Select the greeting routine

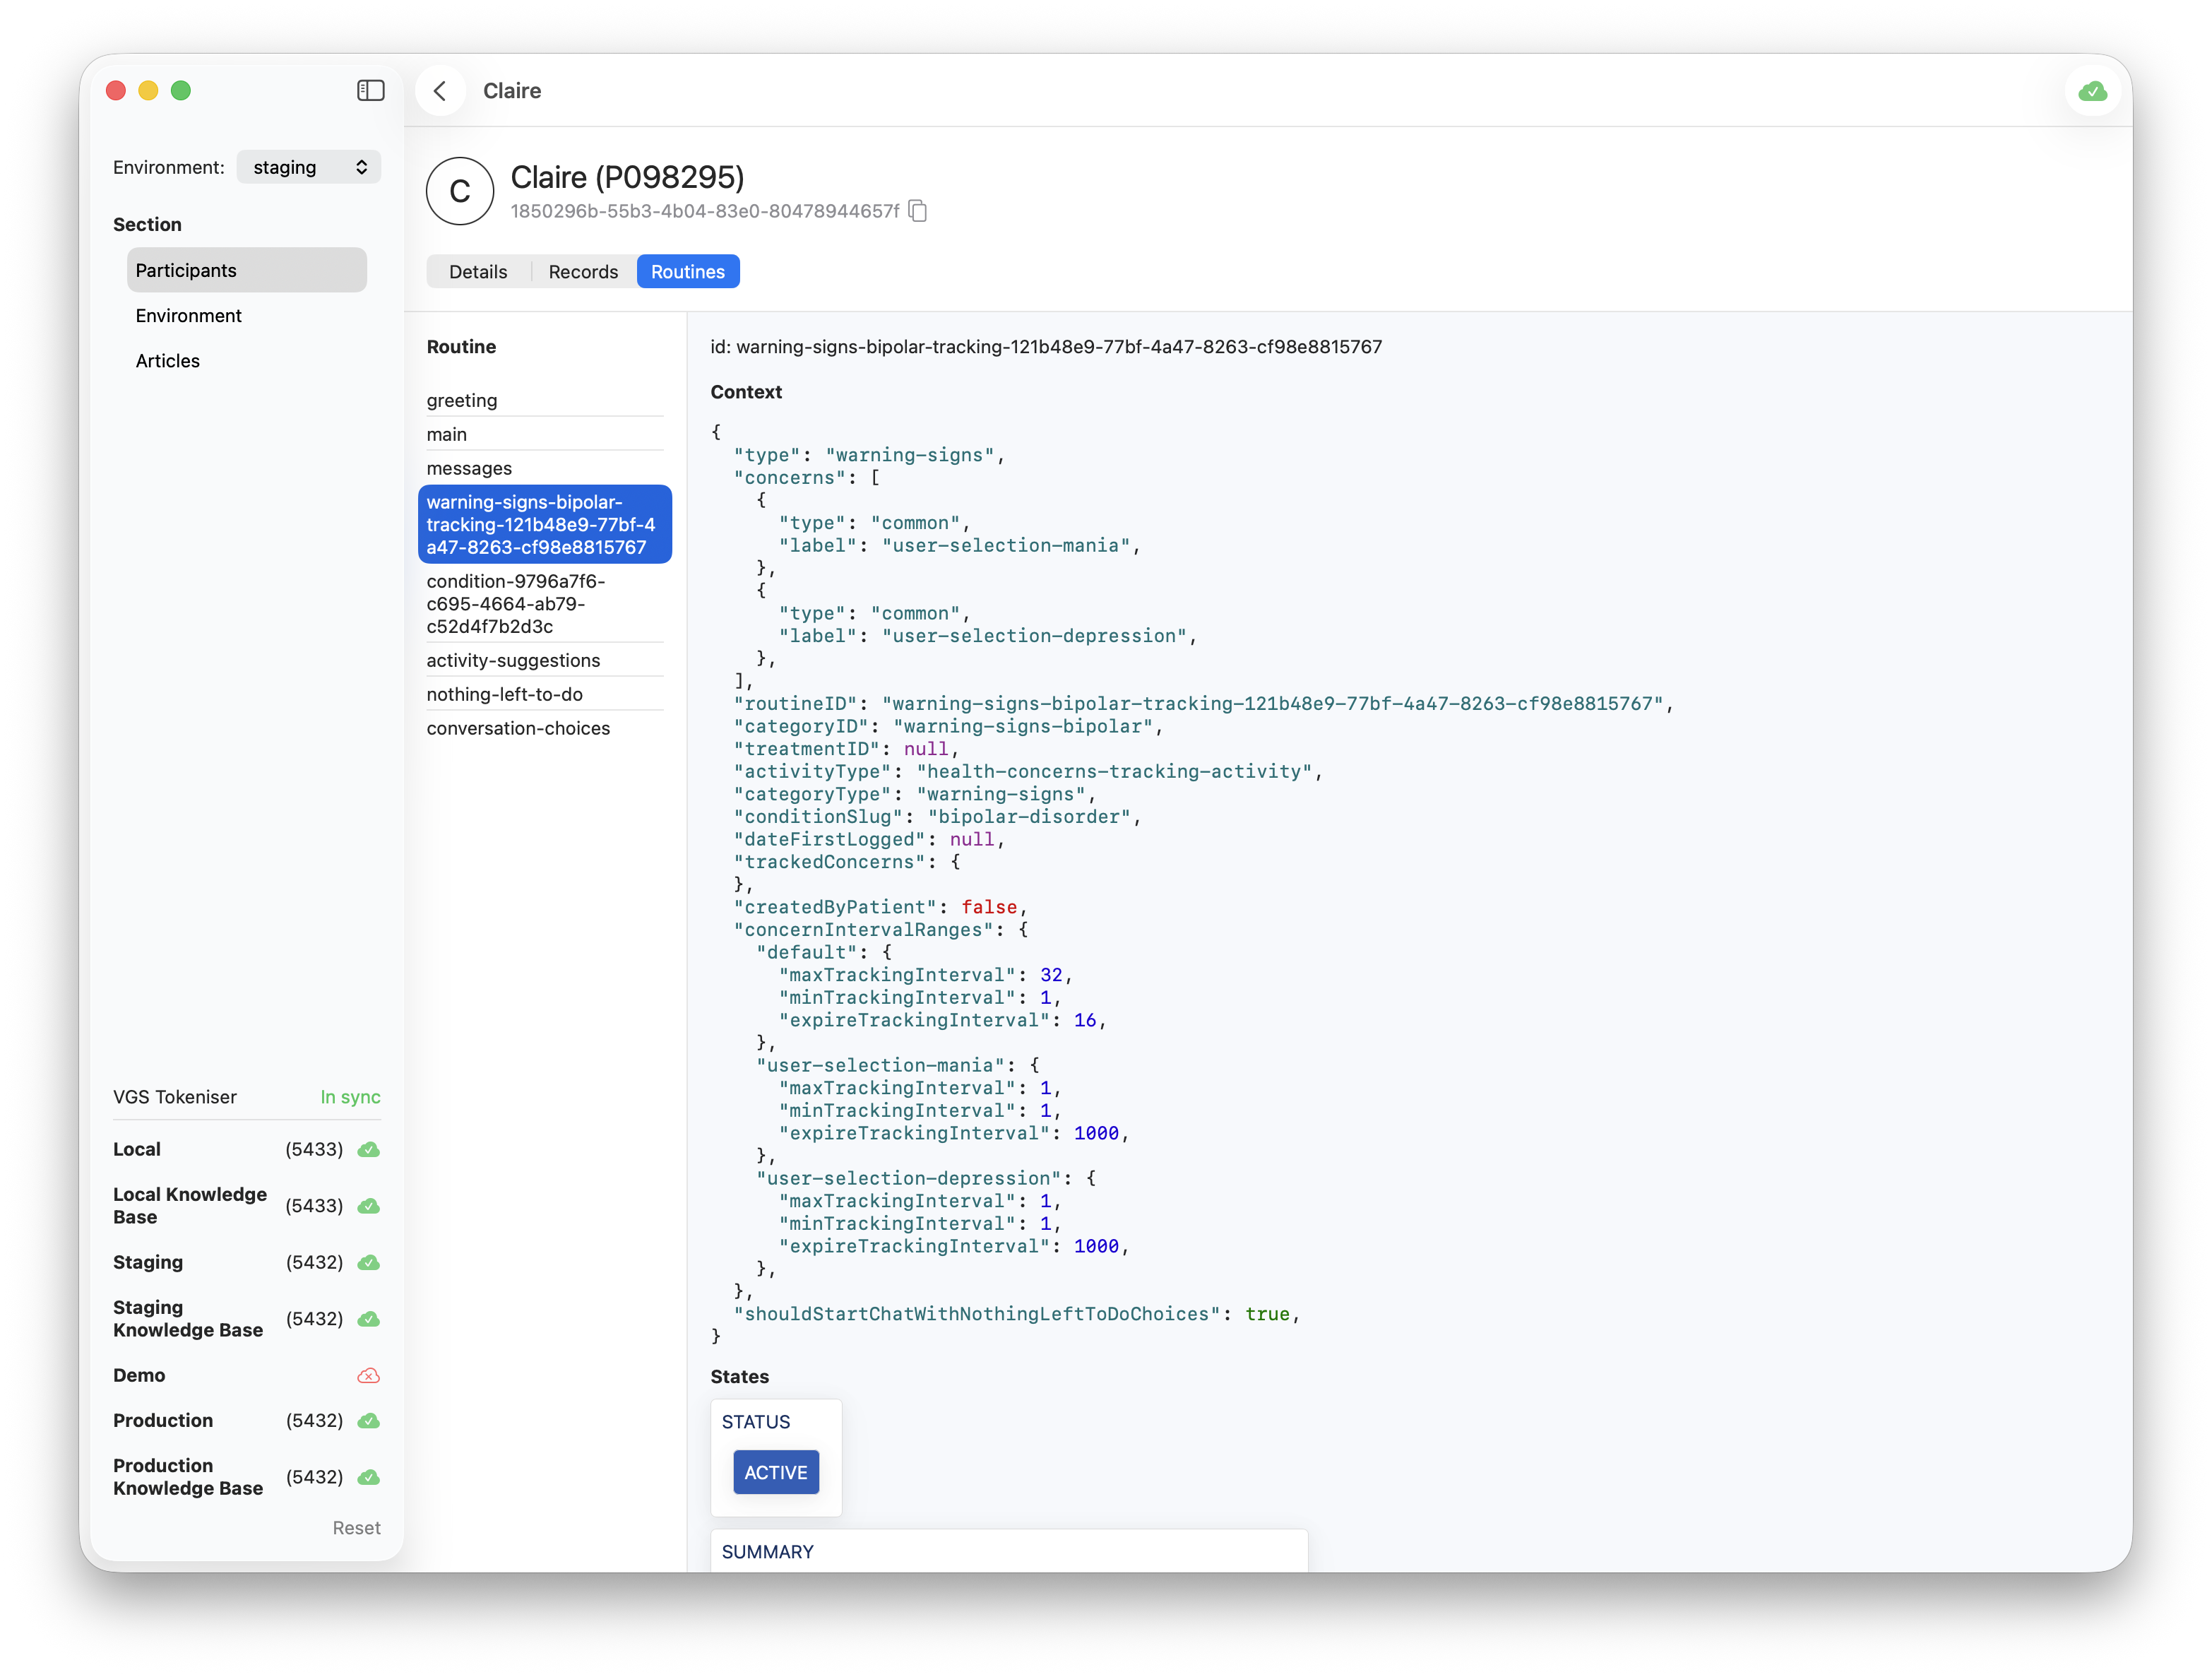click(462, 400)
